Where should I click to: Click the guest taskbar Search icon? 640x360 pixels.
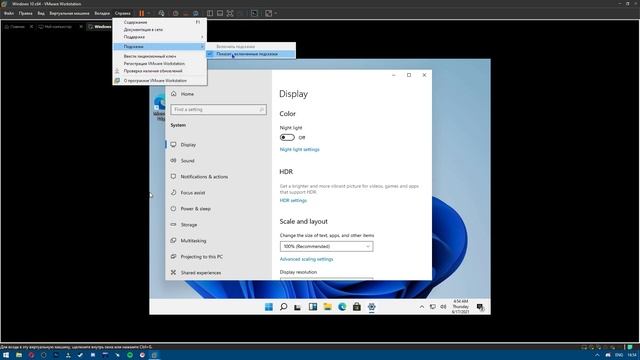coord(283,307)
